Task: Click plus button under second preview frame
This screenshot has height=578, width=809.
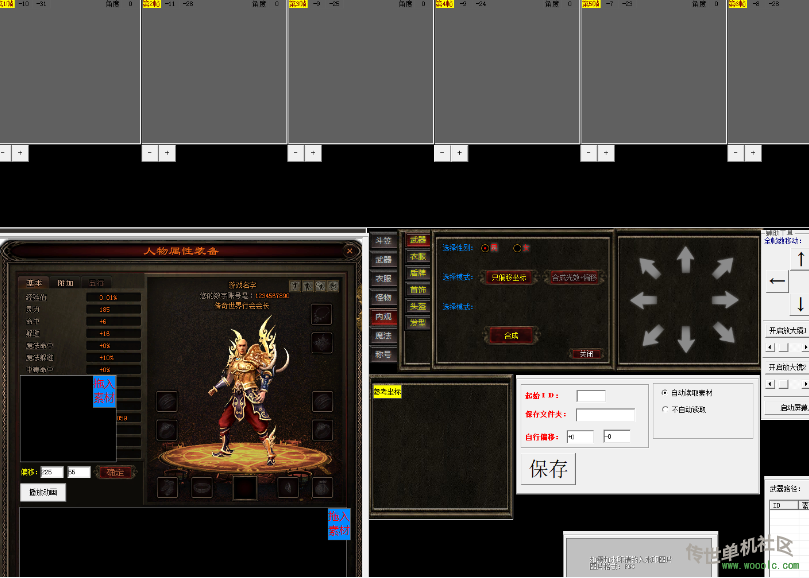Action: pyautogui.click(x=167, y=153)
